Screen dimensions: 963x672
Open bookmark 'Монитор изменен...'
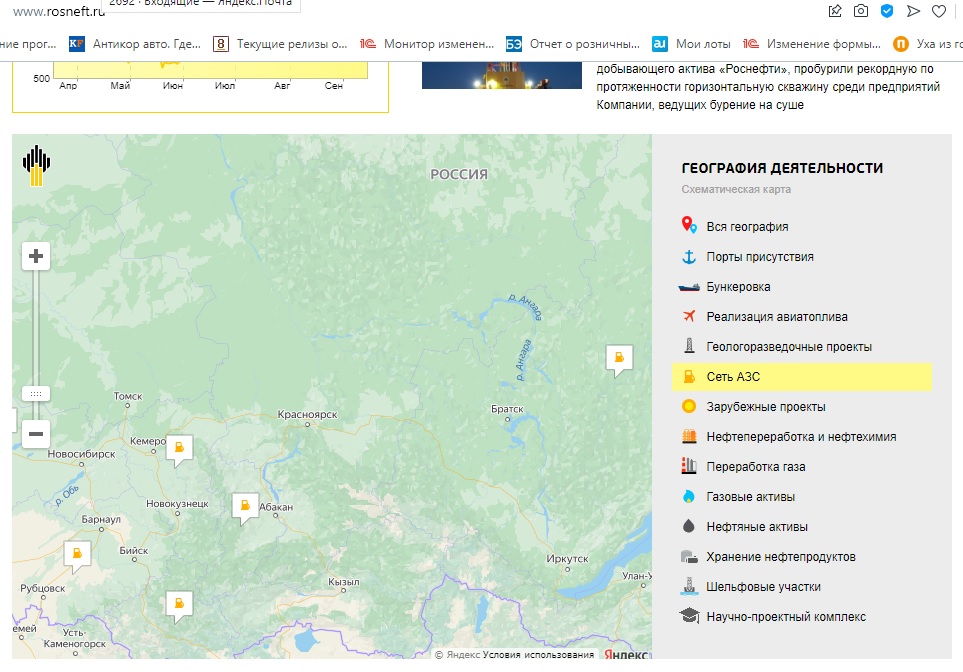pos(427,44)
